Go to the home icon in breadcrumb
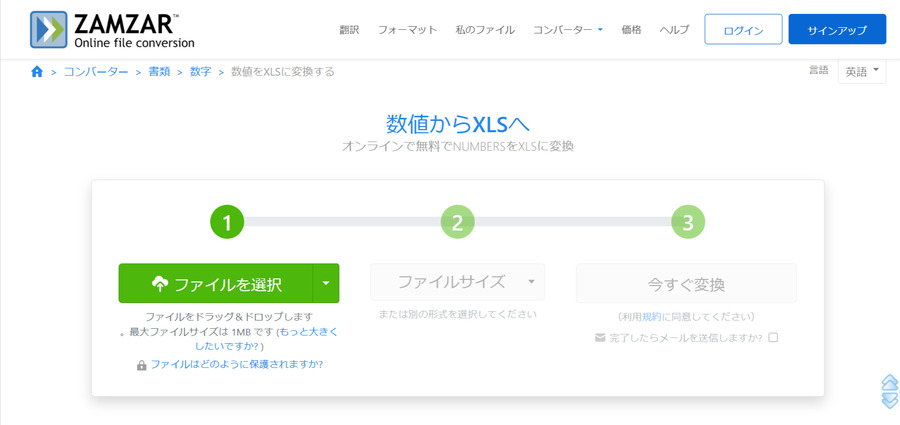 (37, 72)
